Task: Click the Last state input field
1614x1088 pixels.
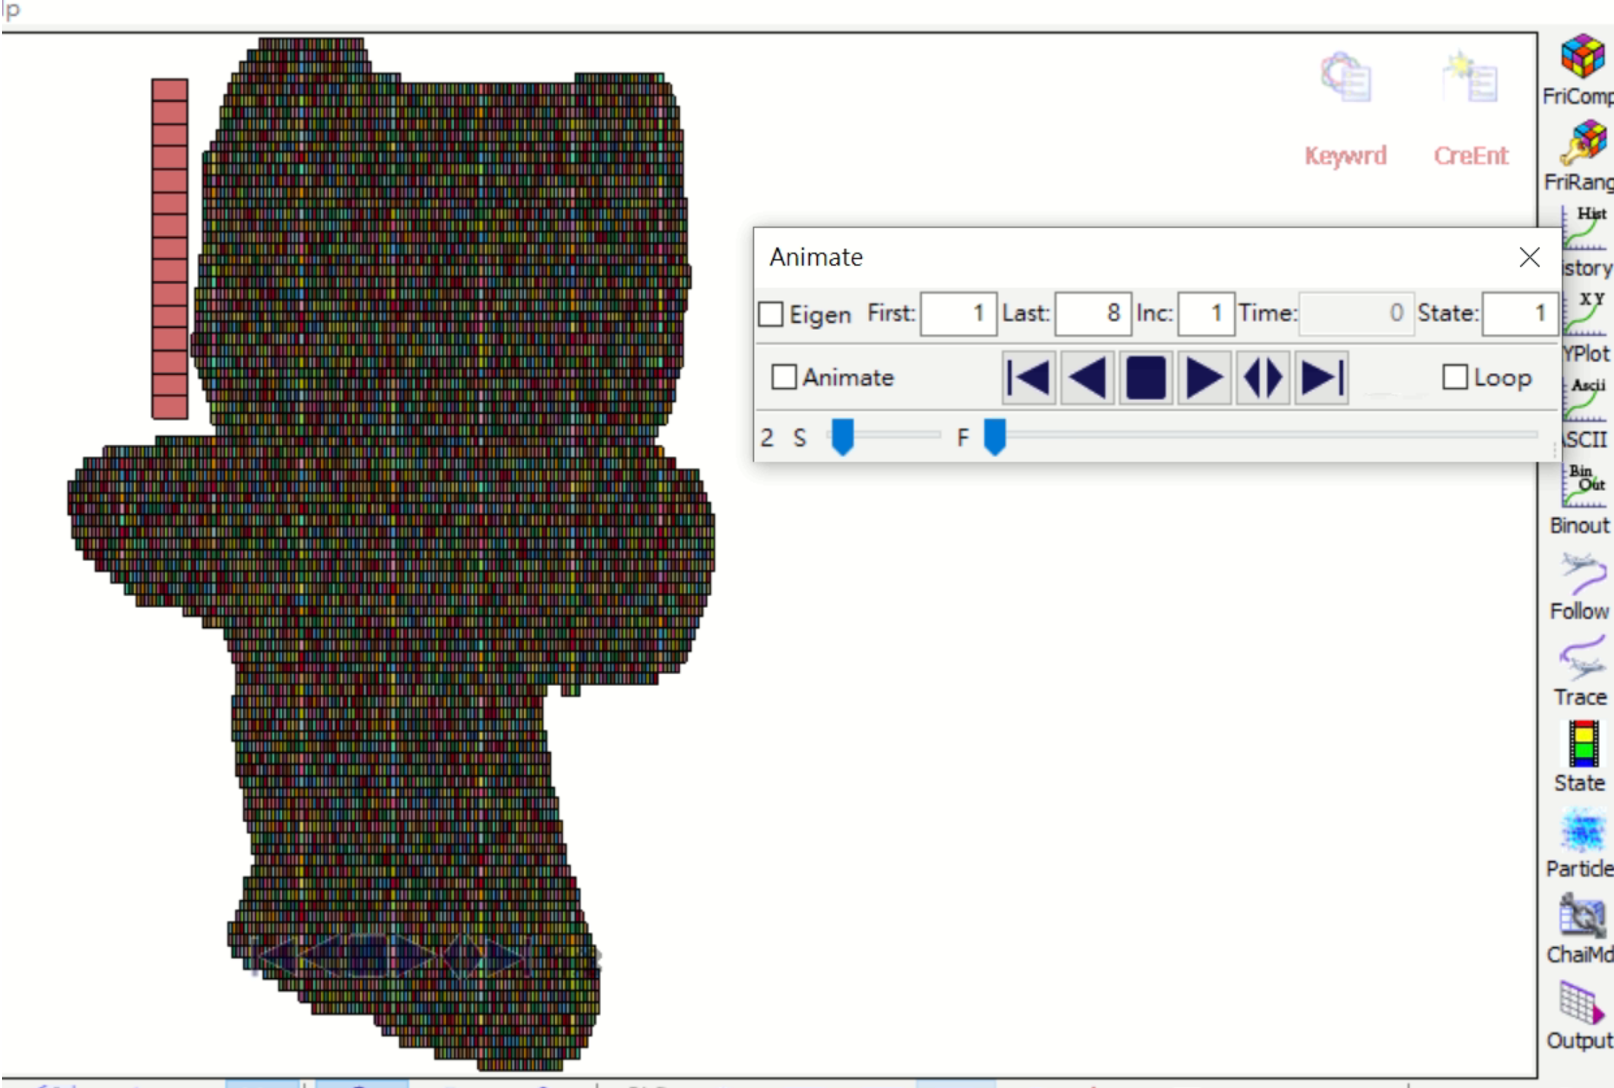Action: pos(1093,314)
